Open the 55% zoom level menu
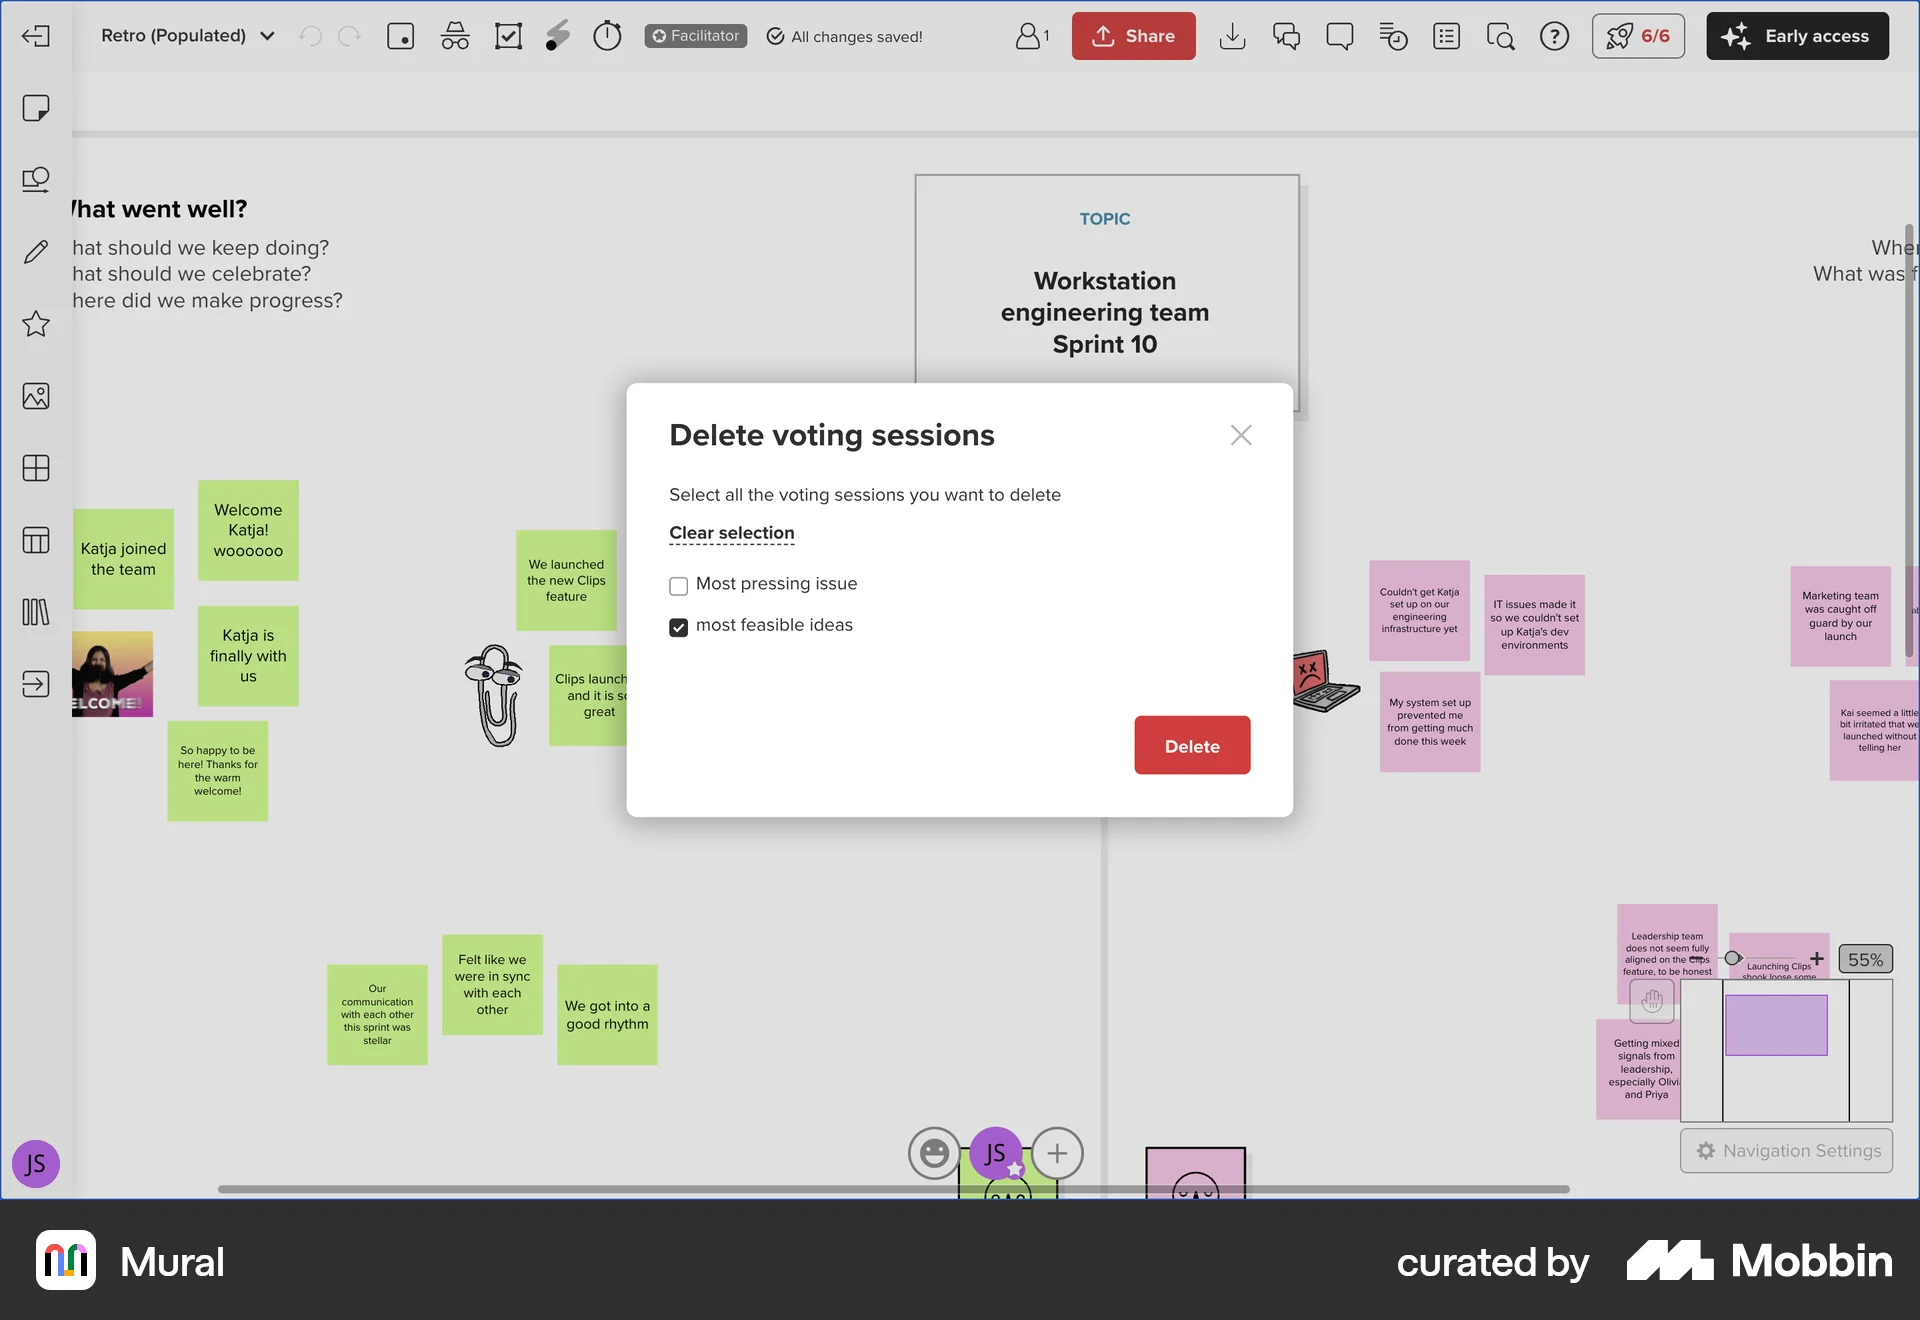 [1865, 959]
